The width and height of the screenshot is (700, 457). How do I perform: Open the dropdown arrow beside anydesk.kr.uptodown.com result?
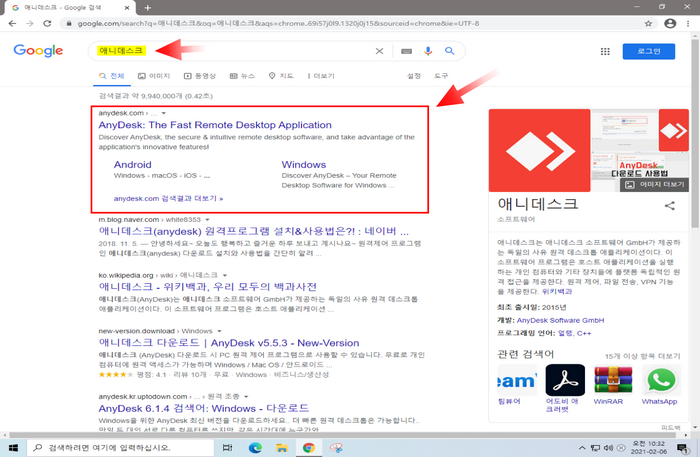(x=246, y=397)
